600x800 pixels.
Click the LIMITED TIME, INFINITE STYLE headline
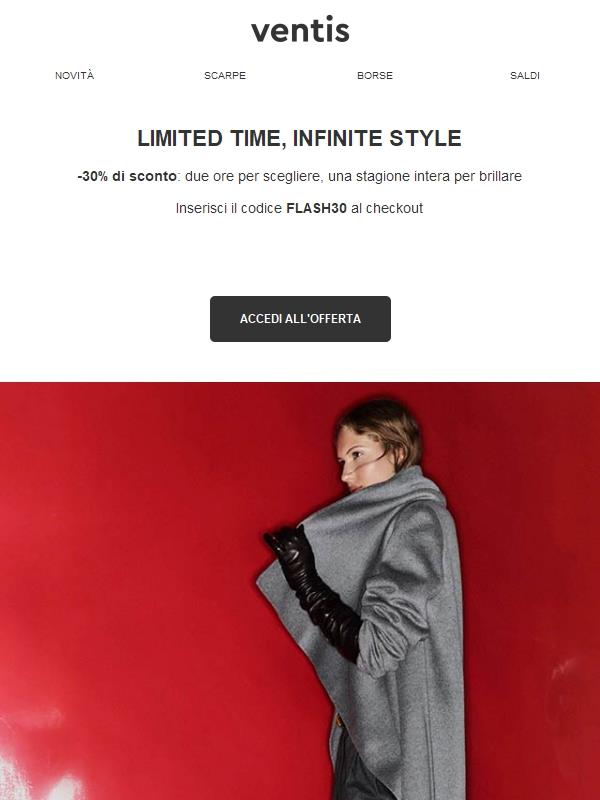click(x=299, y=138)
